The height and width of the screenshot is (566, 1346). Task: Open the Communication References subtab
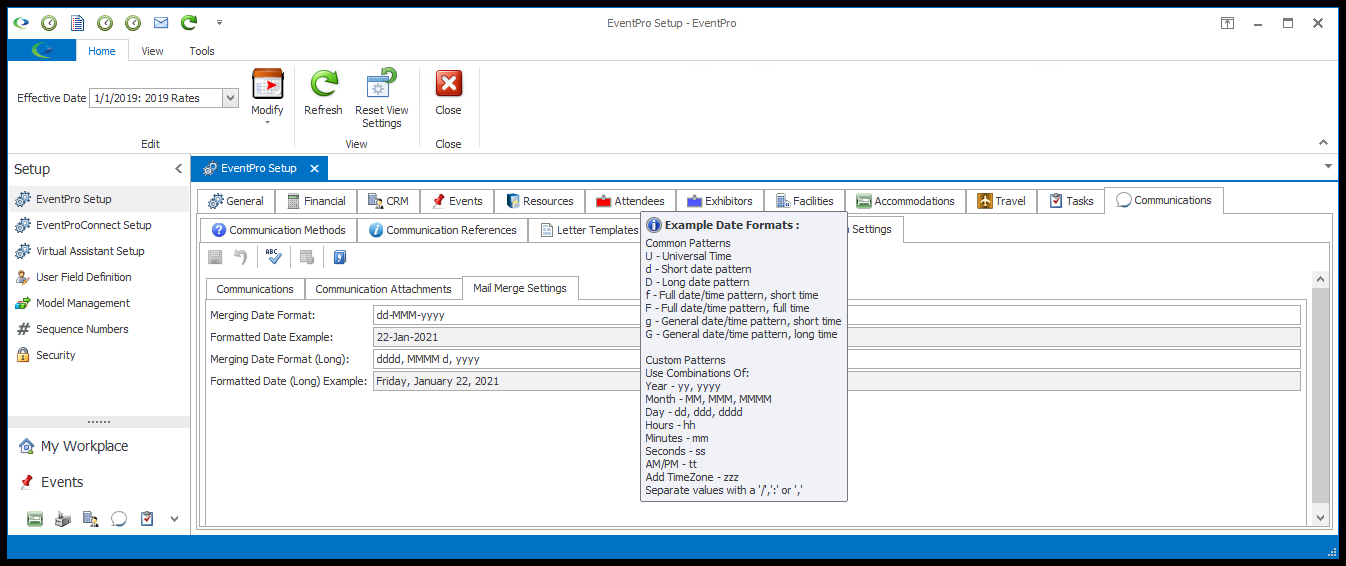442,230
